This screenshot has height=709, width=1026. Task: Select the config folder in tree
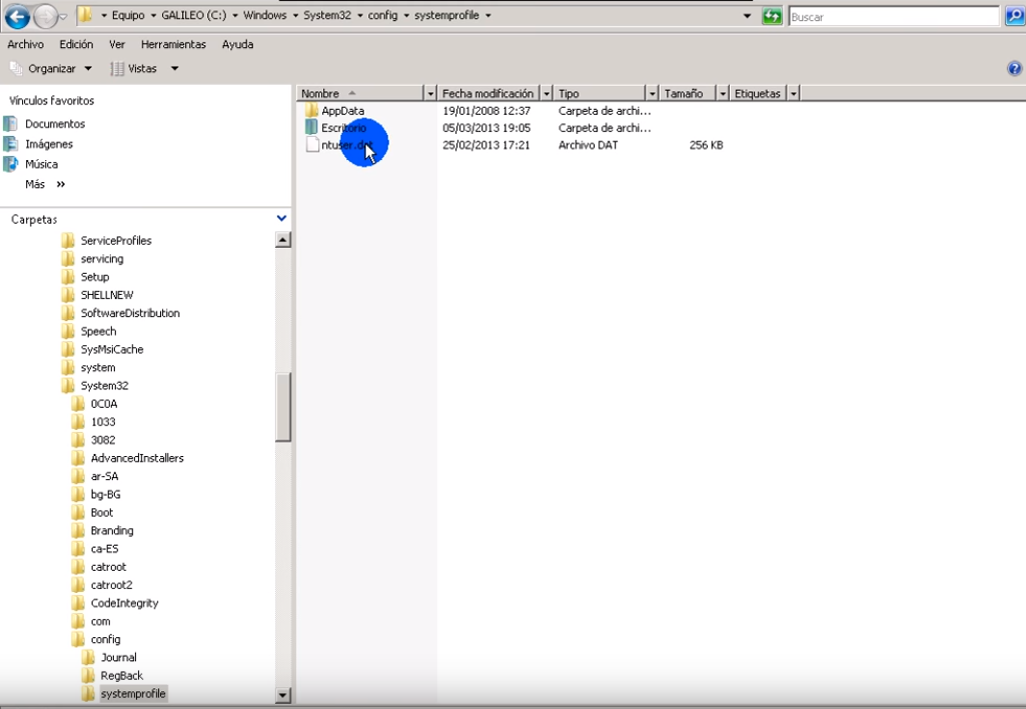click(105, 640)
